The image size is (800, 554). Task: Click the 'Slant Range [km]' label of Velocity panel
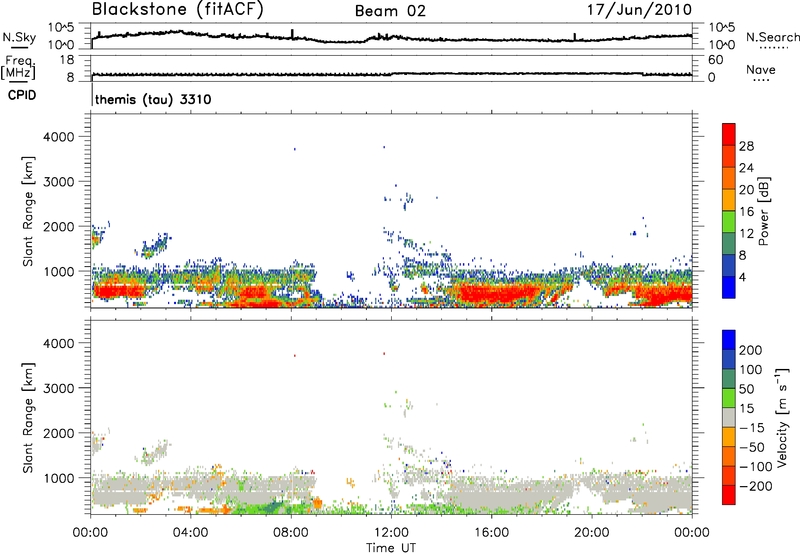[29, 417]
